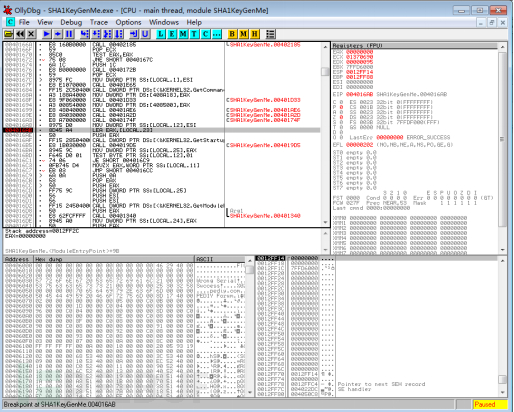Click the dump pane scrollbar up arrow
The height and width of the screenshot is (412, 514).
(250, 260)
